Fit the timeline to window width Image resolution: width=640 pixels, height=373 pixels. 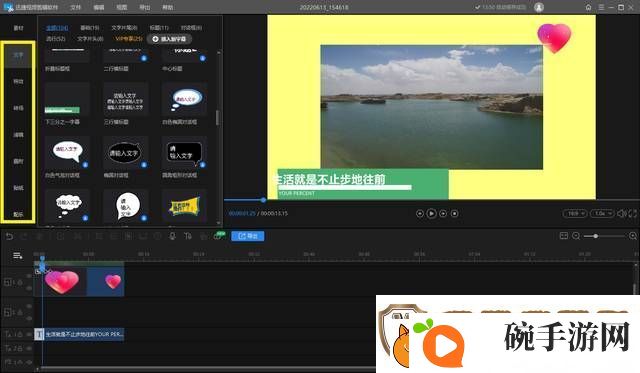(x=564, y=236)
